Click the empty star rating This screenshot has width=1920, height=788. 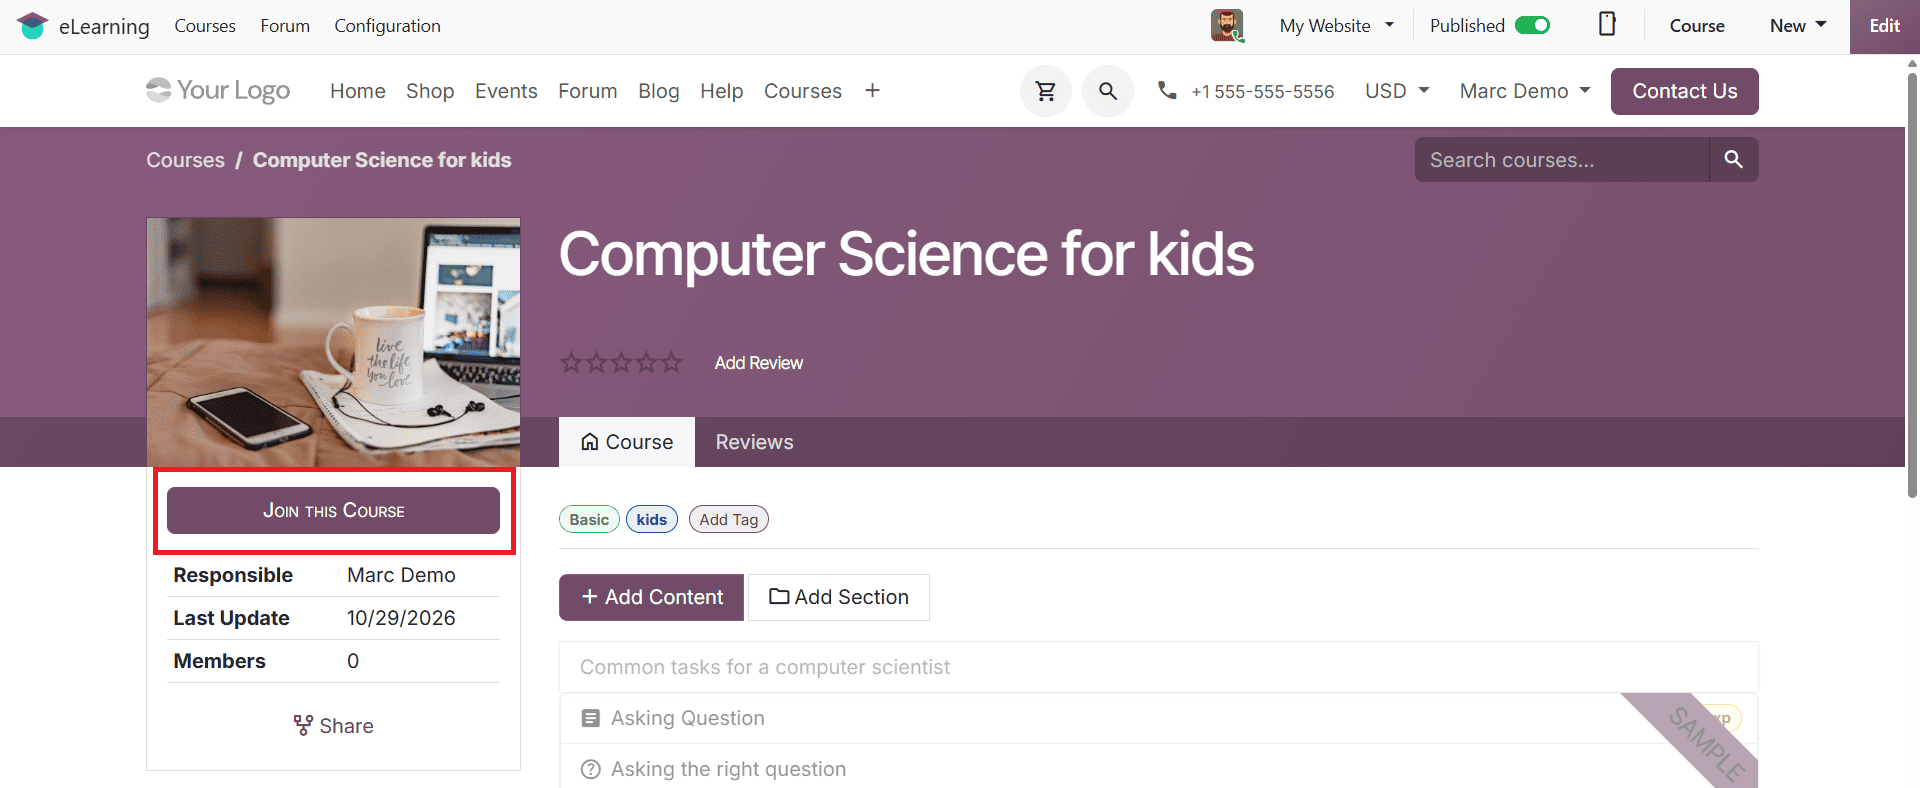click(621, 362)
